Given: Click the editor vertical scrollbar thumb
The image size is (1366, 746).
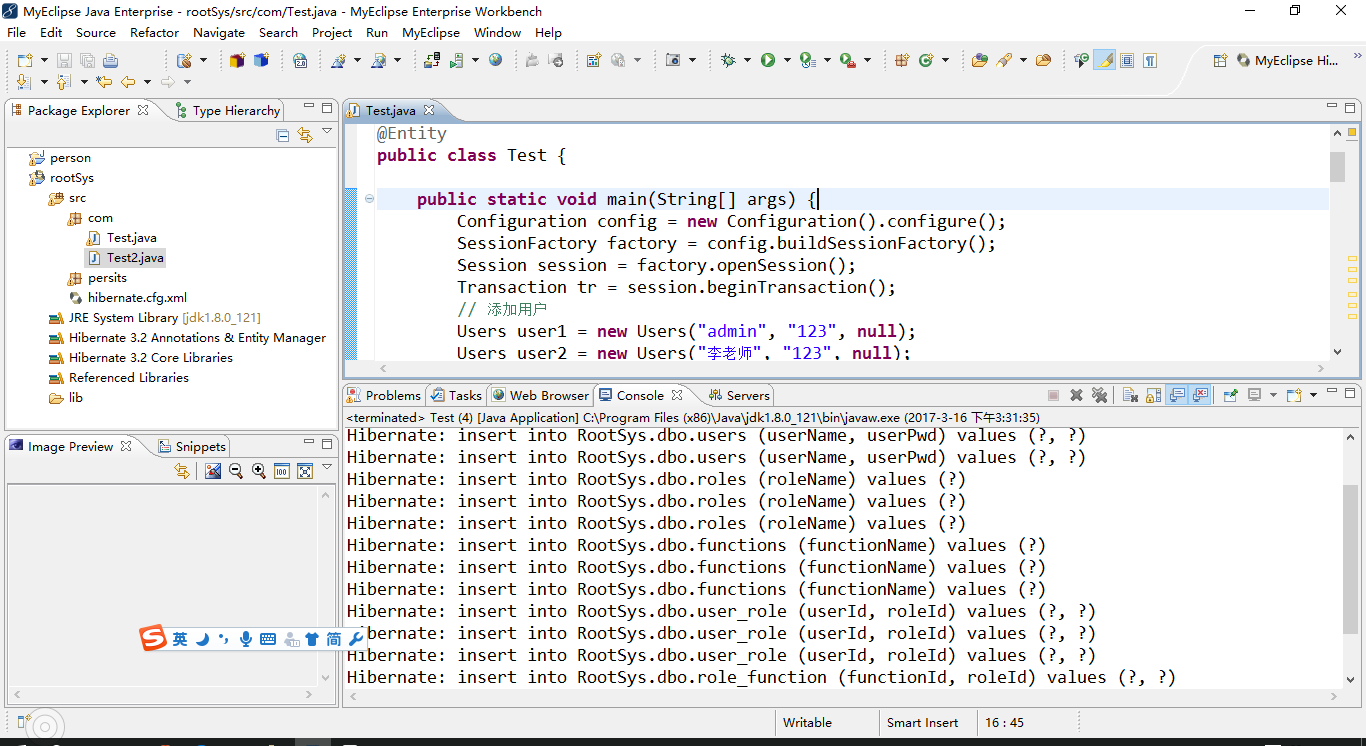Looking at the screenshot, I should [x=1338, y=167].
